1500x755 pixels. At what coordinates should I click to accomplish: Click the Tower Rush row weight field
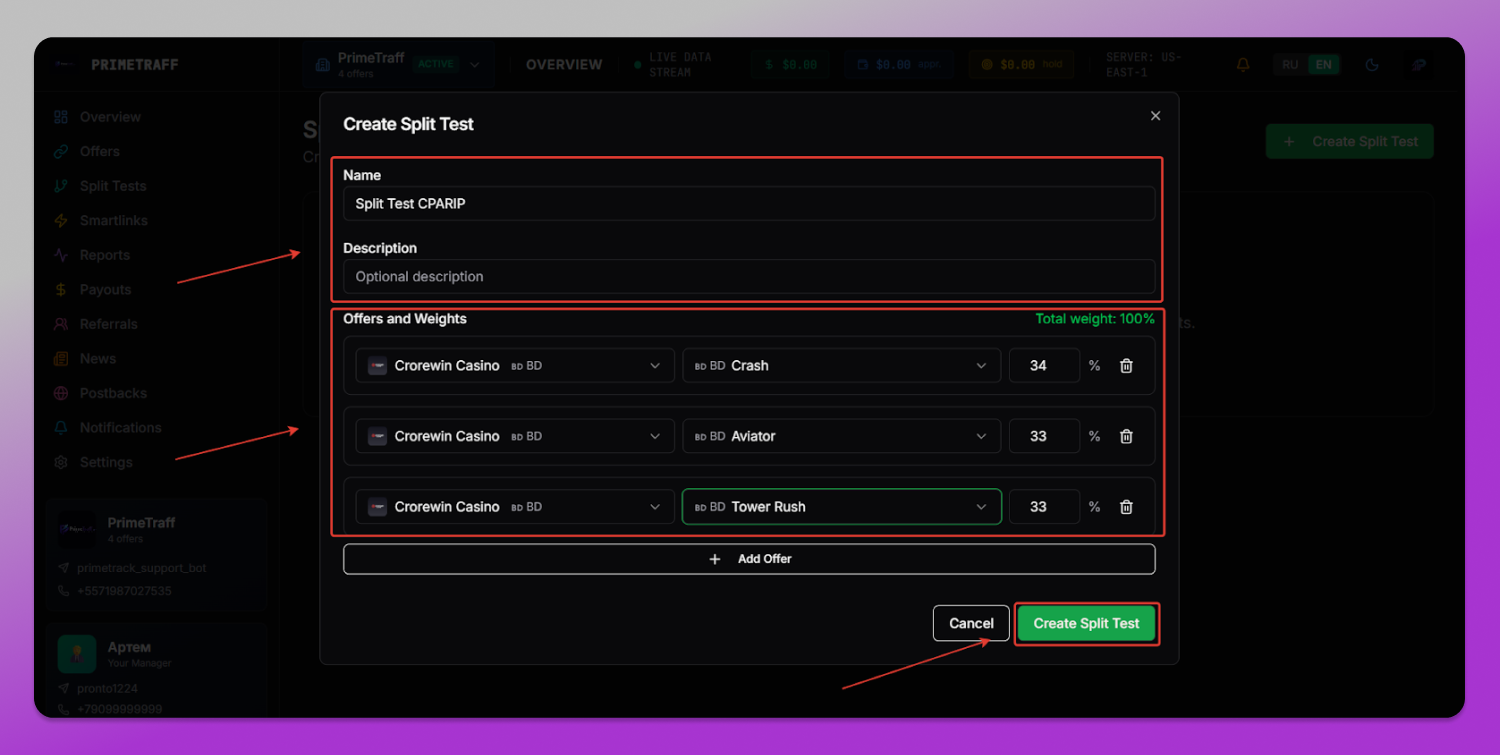pos(1044,507)
